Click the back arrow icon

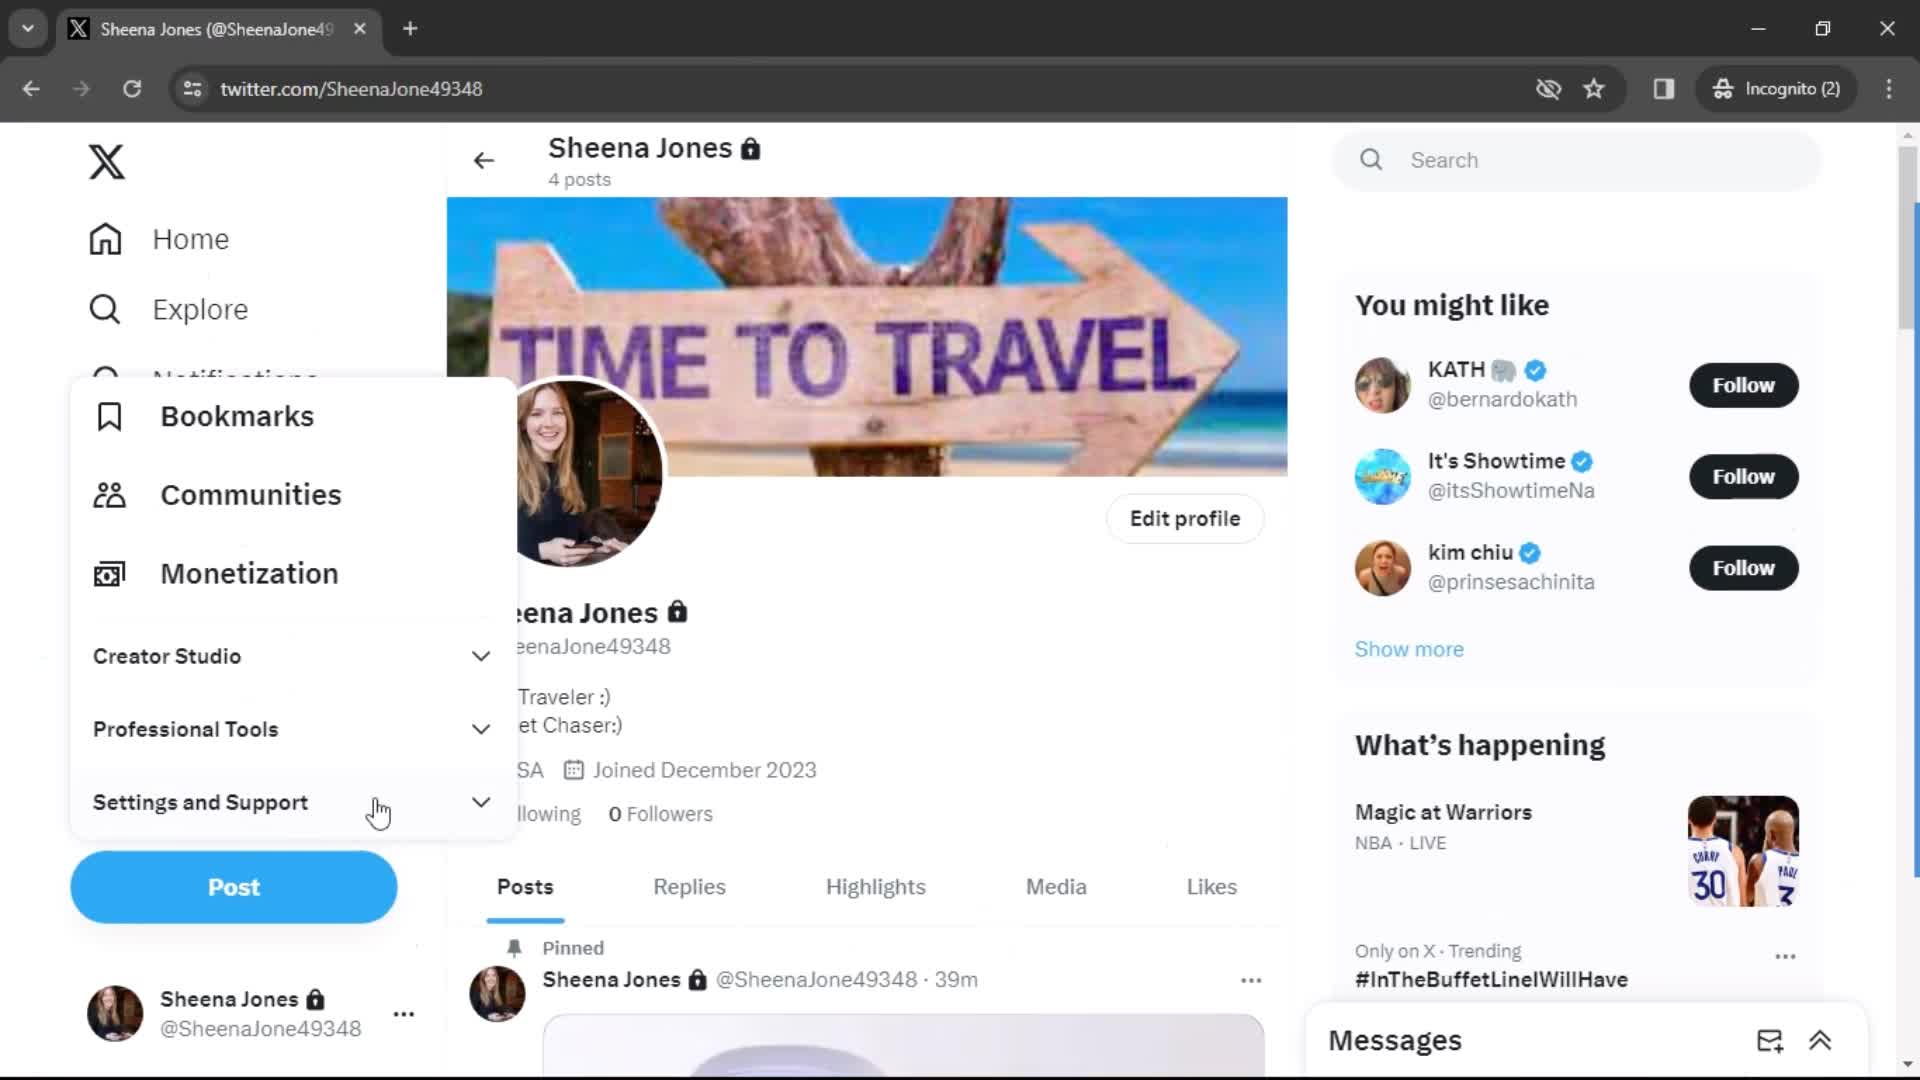coord(485,160)
